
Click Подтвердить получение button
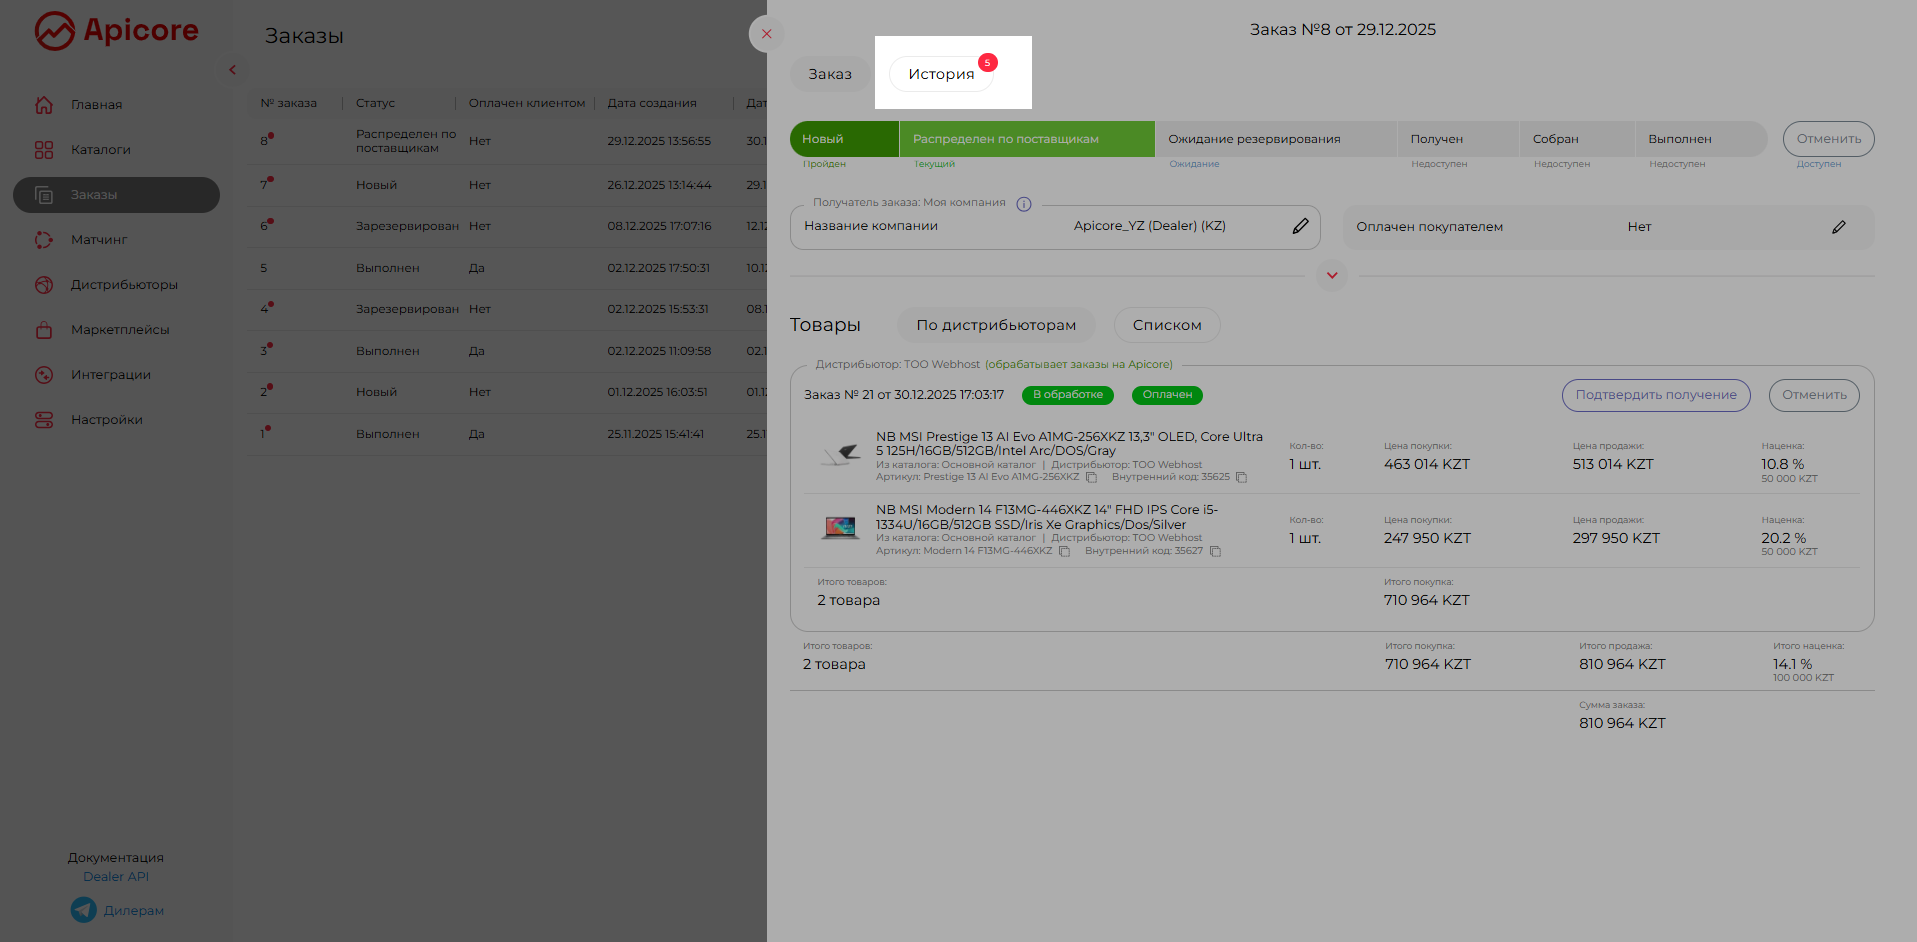pos(1655,395)
